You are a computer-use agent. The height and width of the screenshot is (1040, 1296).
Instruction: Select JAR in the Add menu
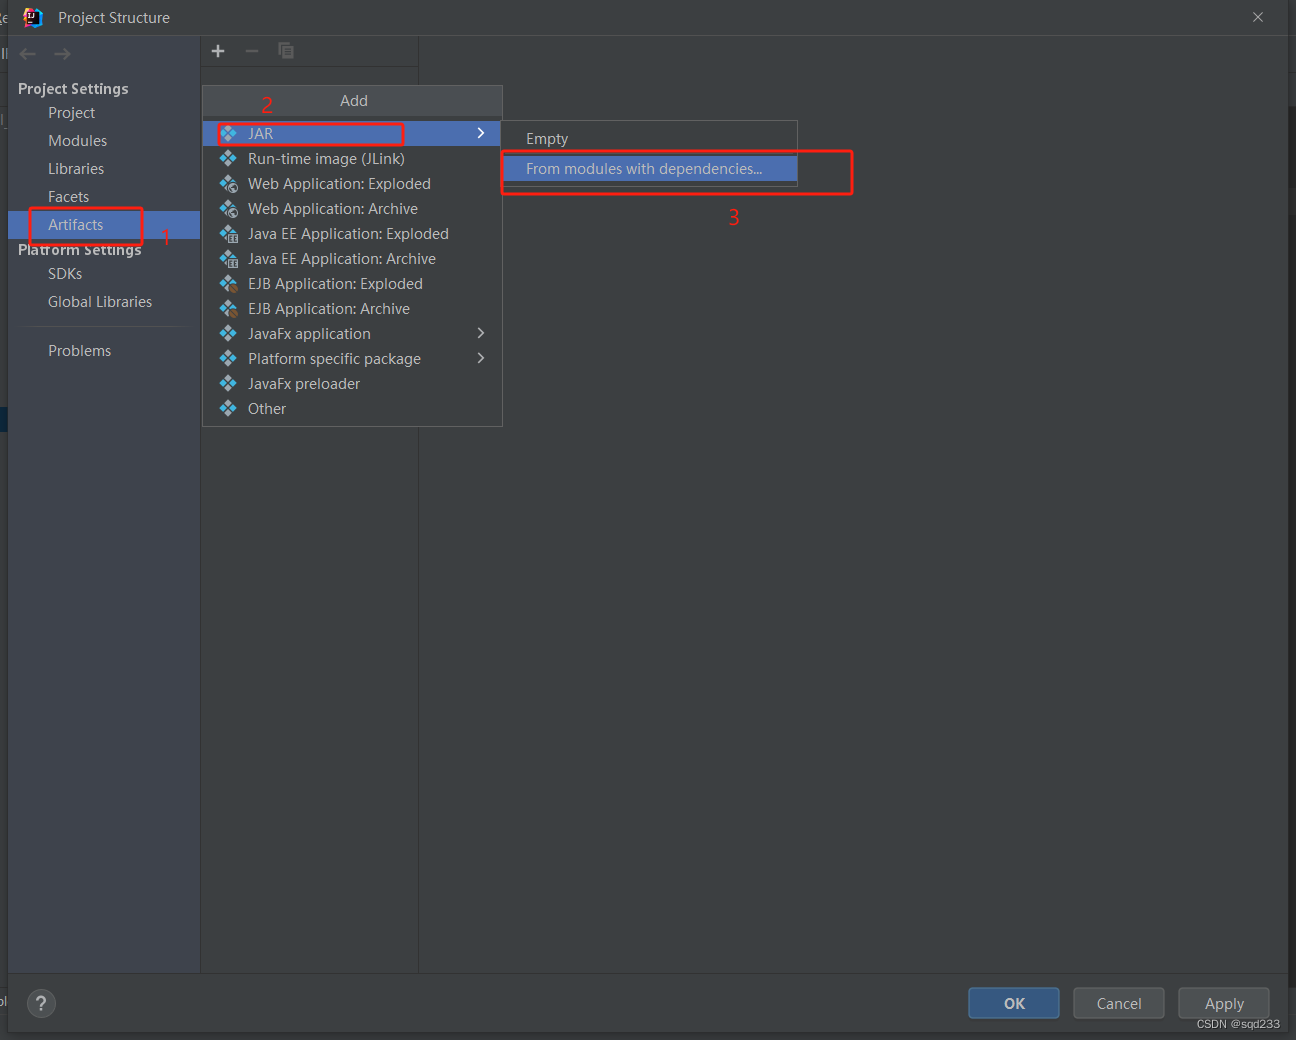(x=351, y=133)
